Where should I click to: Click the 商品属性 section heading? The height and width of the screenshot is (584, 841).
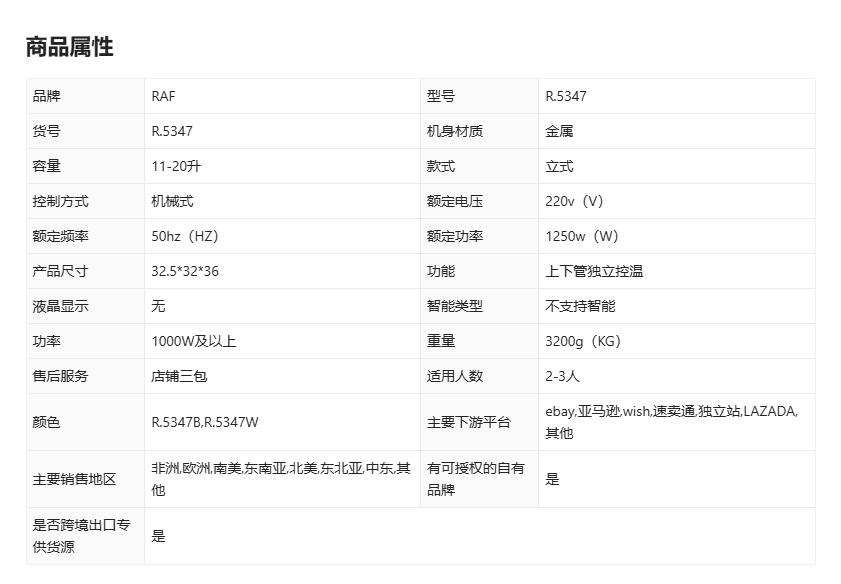point(69,46)
